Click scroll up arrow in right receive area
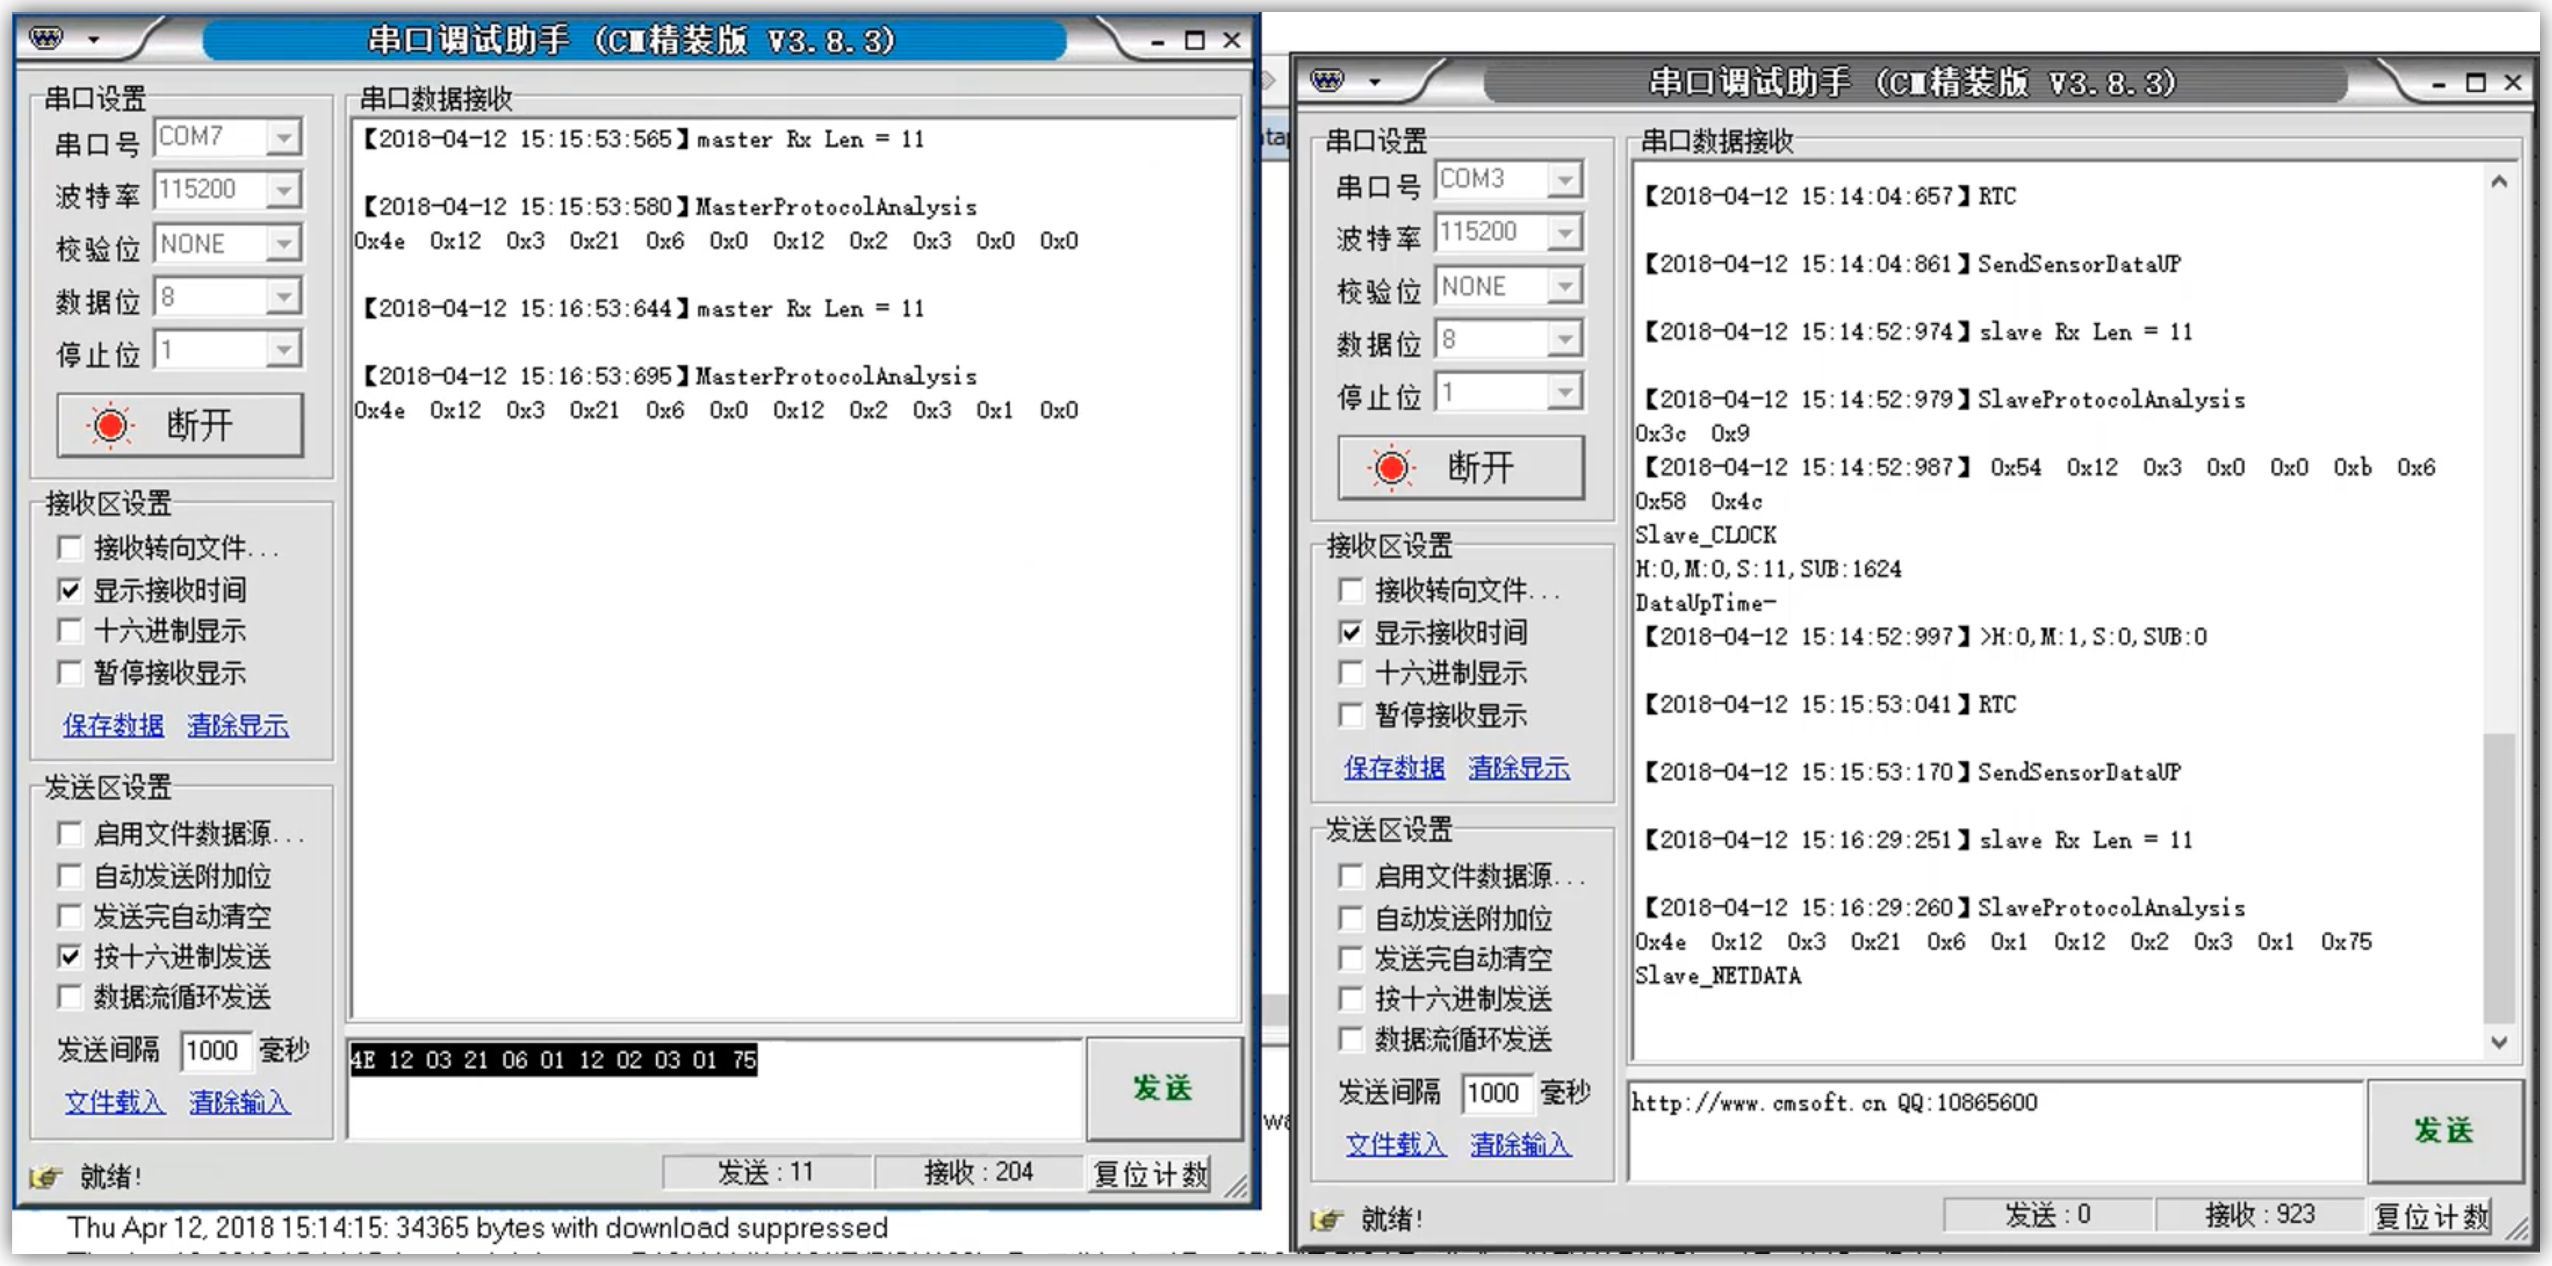The width and height of the screenshot is (2552, 1266). pos(2499,182)
